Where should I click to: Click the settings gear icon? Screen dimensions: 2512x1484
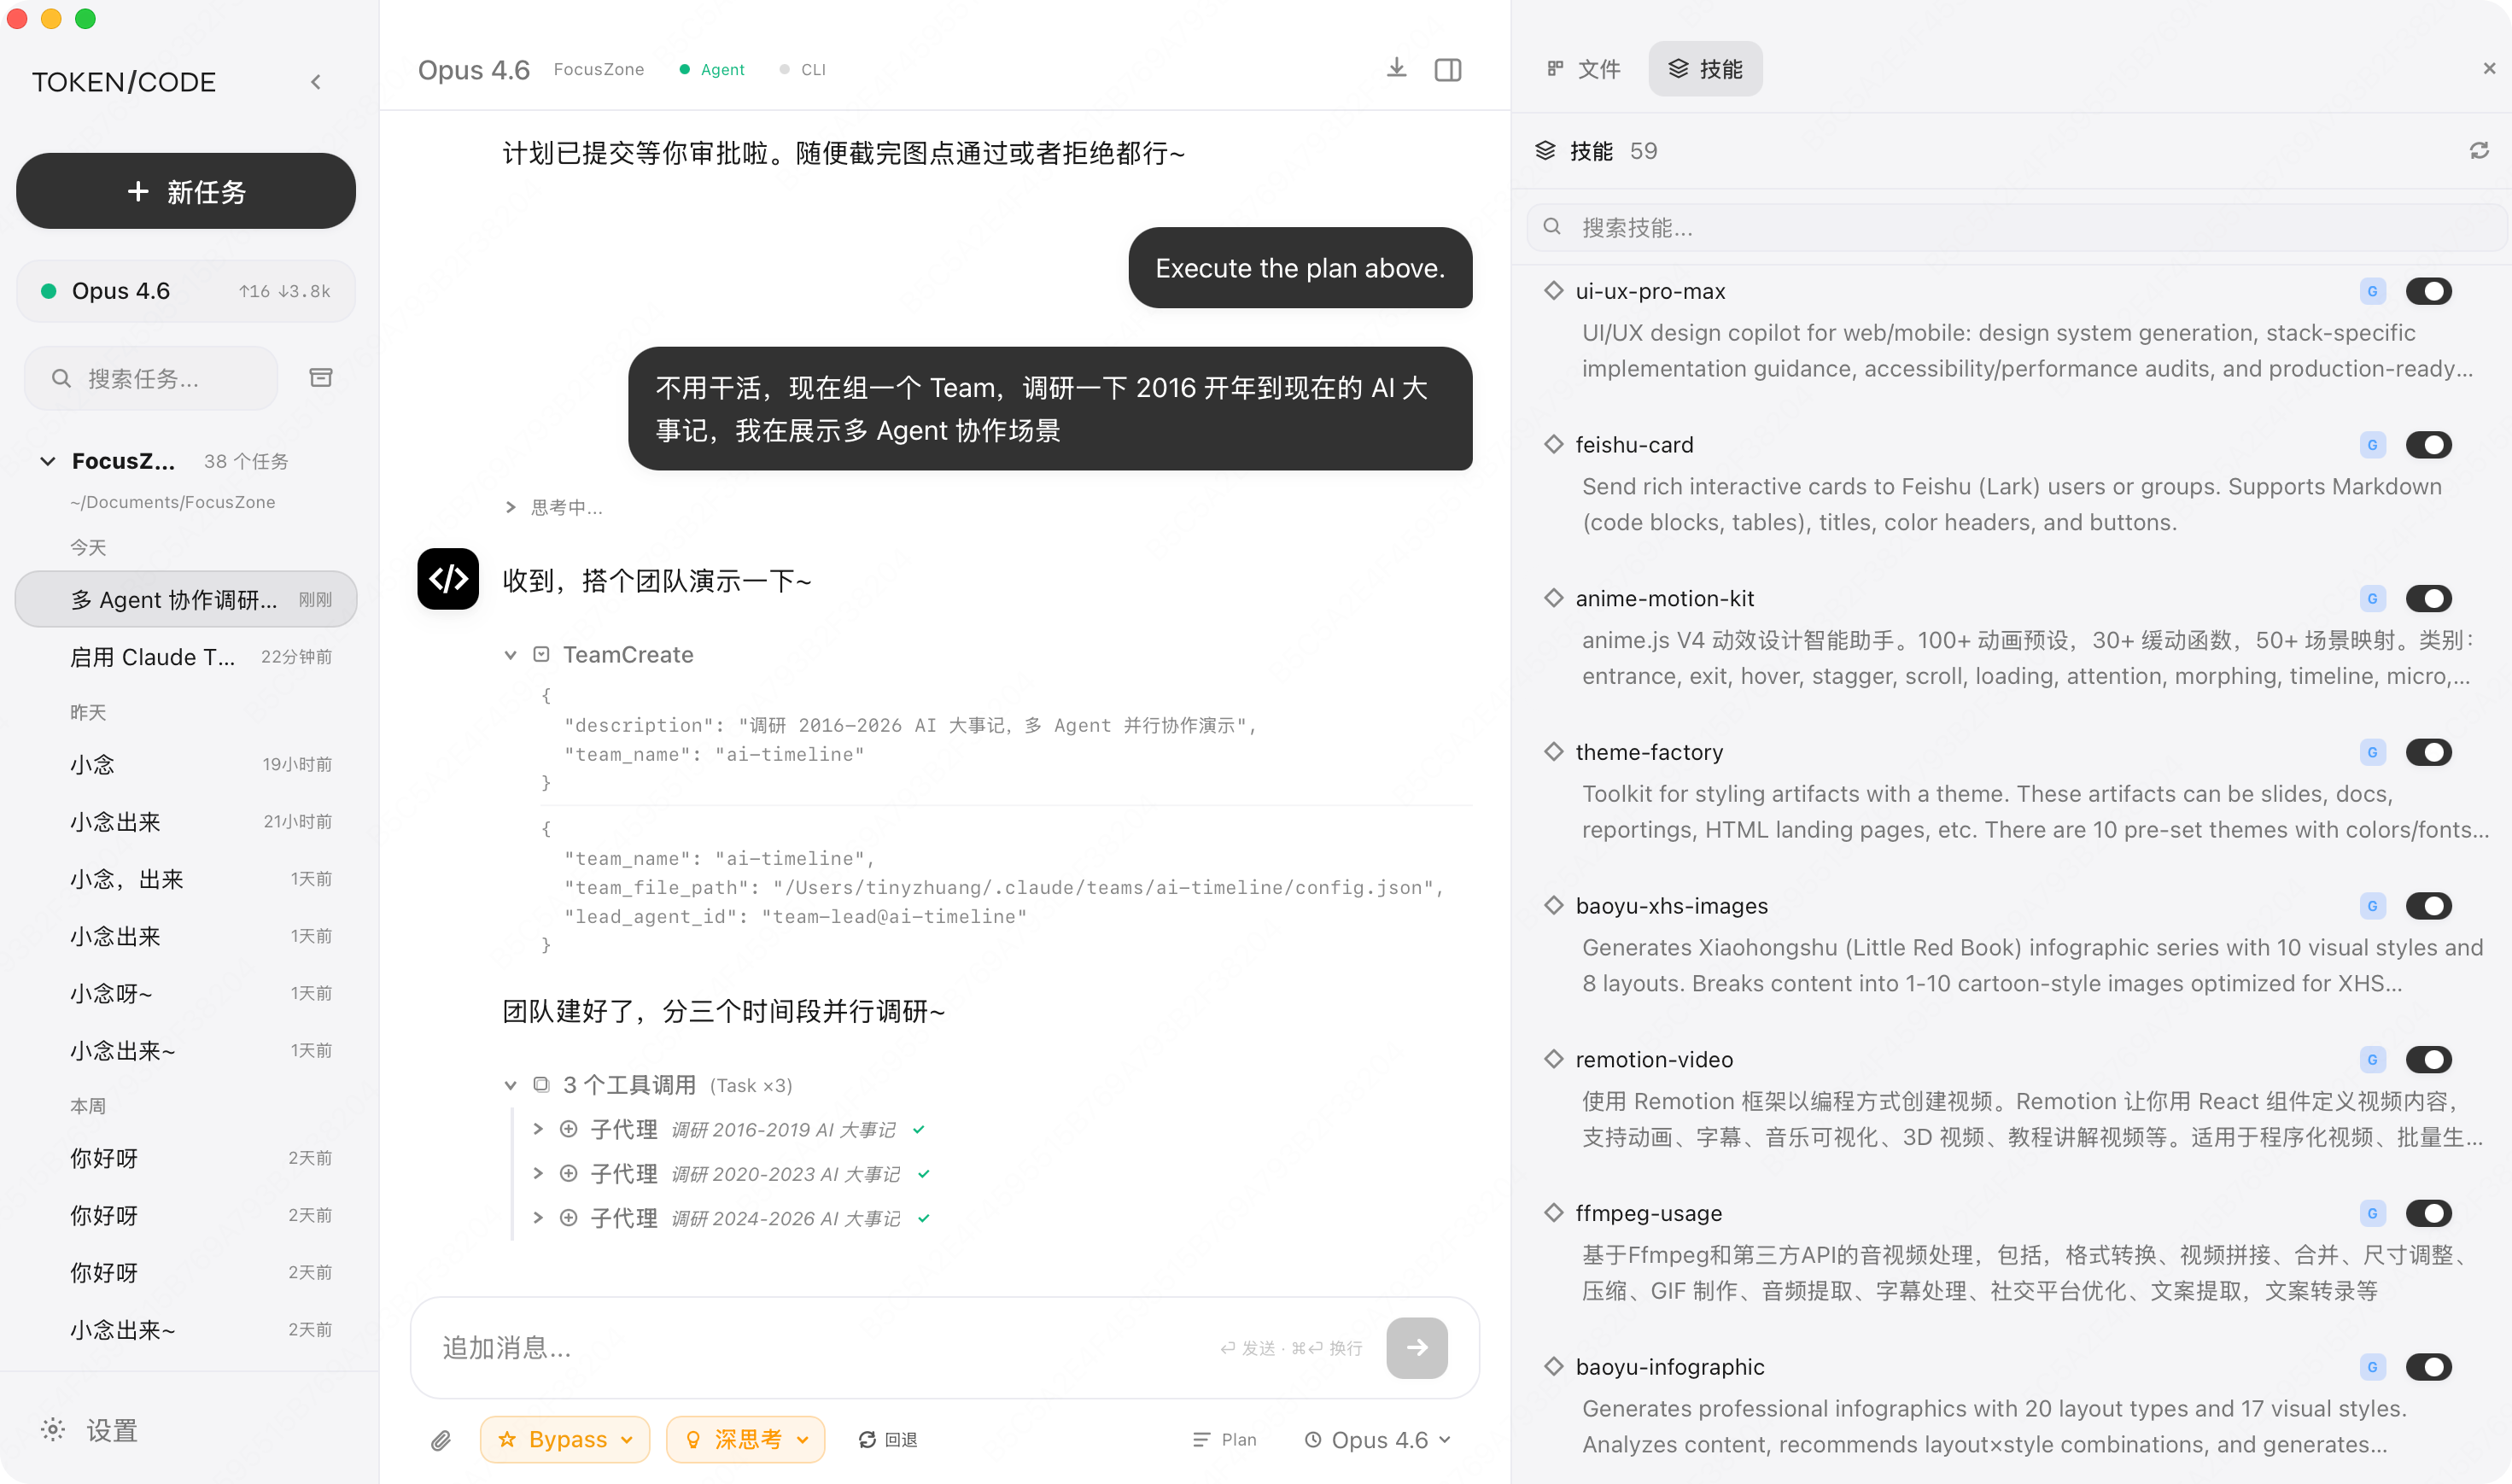coord(53,1430)
